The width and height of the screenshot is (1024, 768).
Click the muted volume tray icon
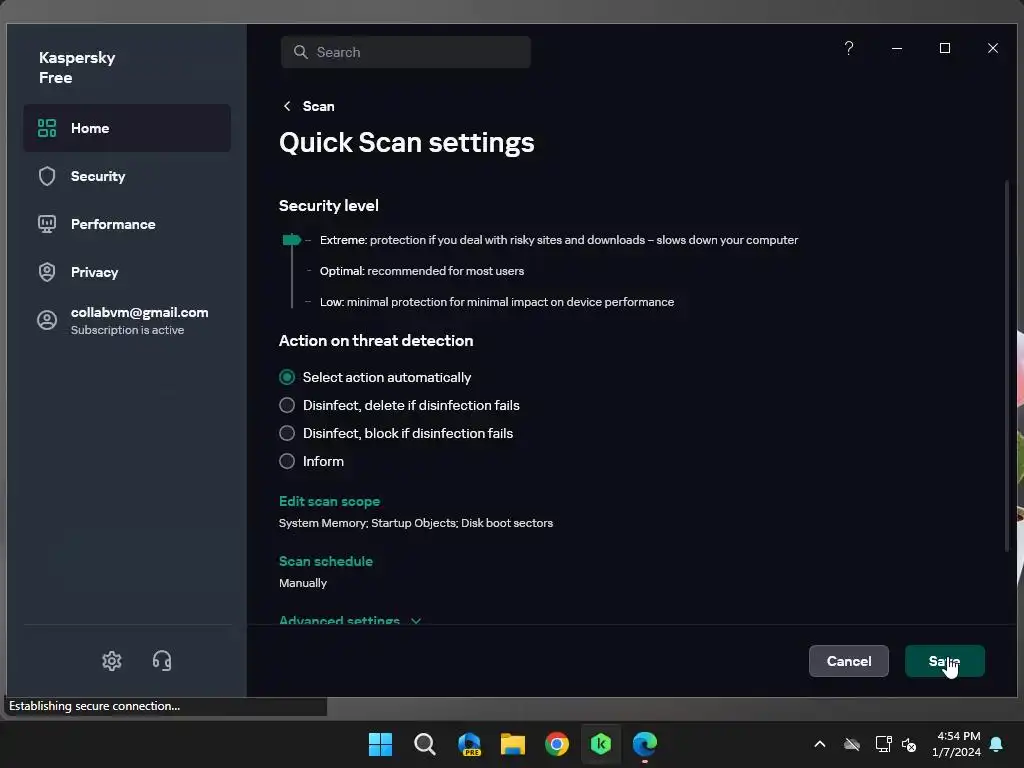(909, 744)
